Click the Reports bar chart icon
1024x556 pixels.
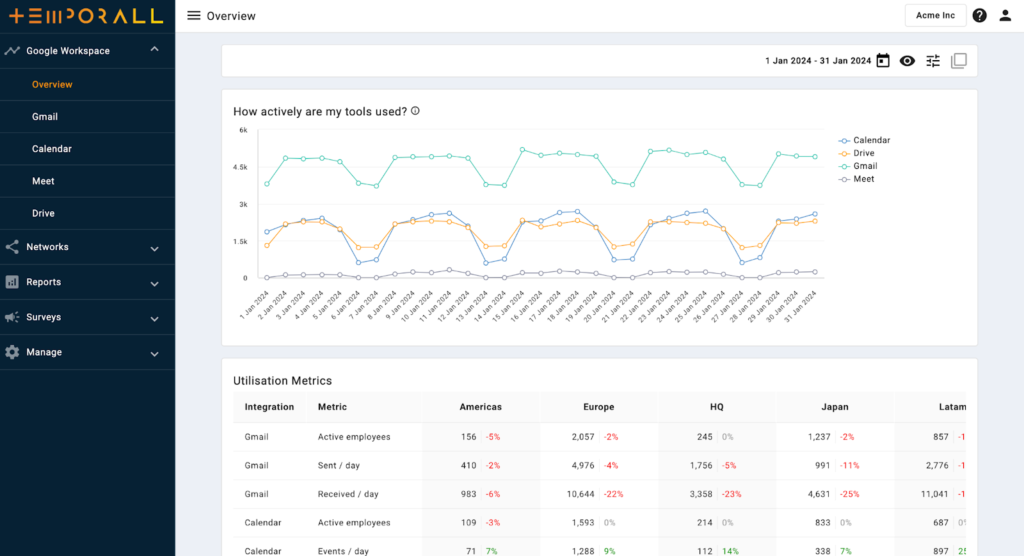tap(12, 282)
